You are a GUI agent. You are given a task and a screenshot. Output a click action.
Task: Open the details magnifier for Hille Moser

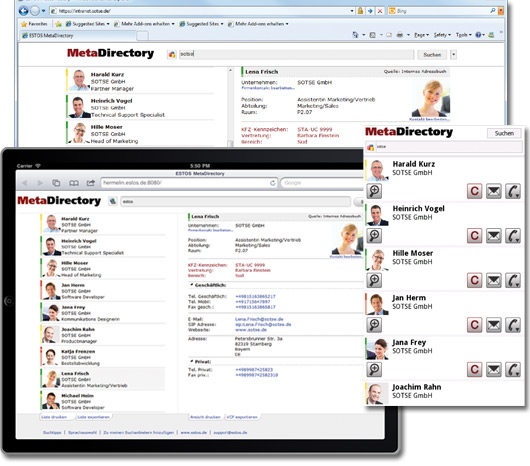pyautogui.click(x=374, y=280)
